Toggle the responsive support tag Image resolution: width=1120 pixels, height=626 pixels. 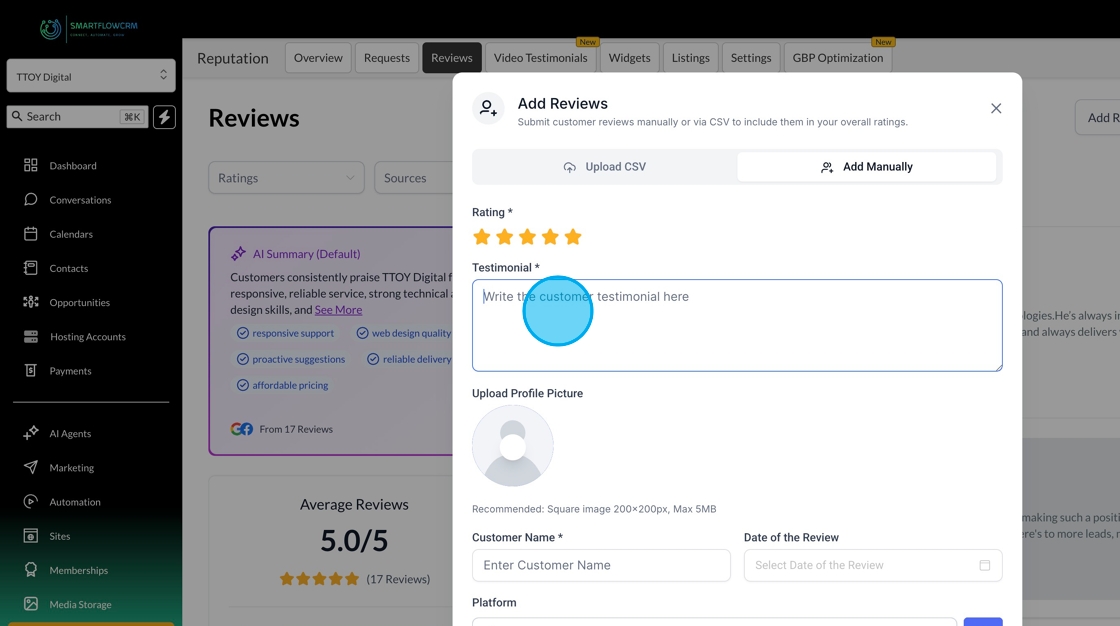coord(285,333)
